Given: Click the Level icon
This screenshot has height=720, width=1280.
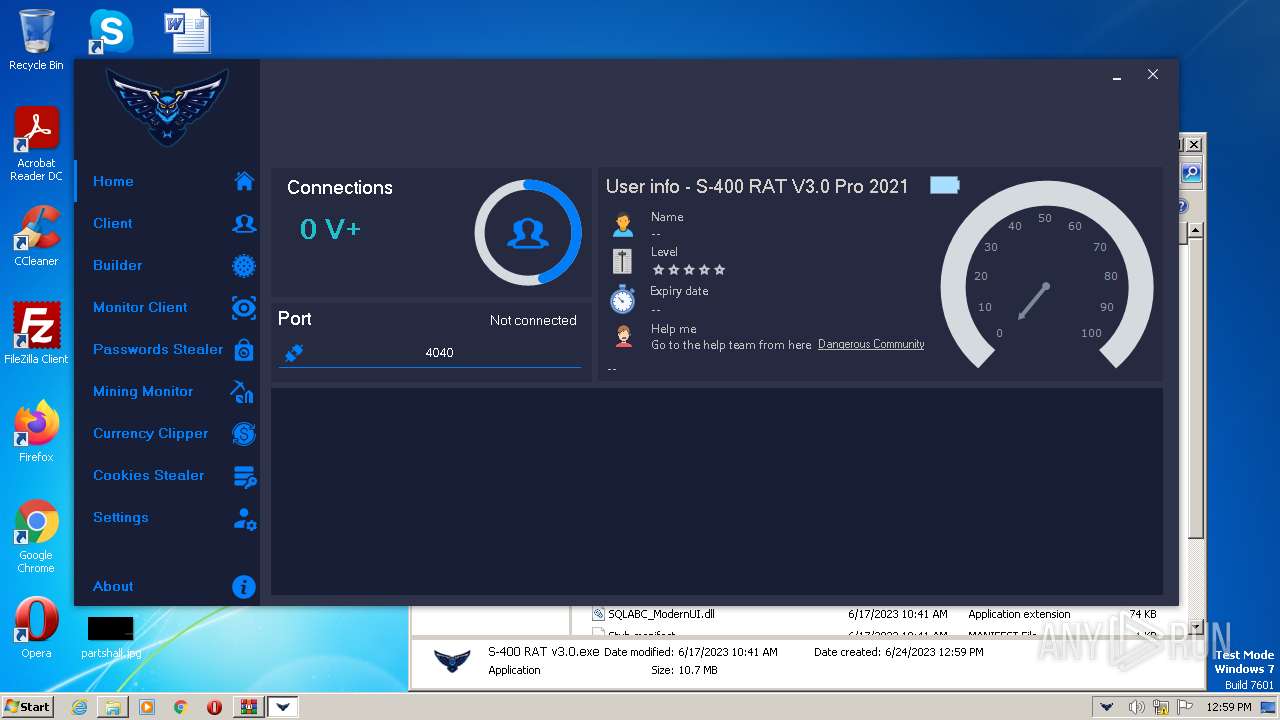Looking at the screenshot, I should (622, 261).
